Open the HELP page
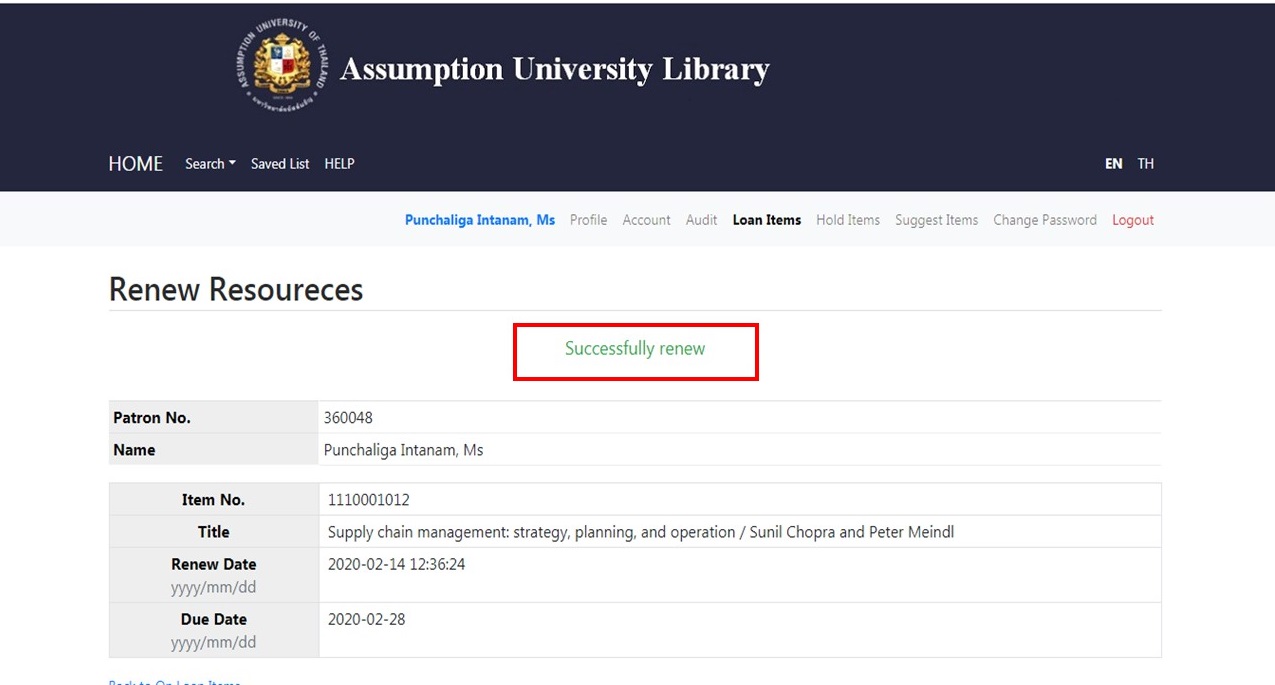 pos(339,164)
